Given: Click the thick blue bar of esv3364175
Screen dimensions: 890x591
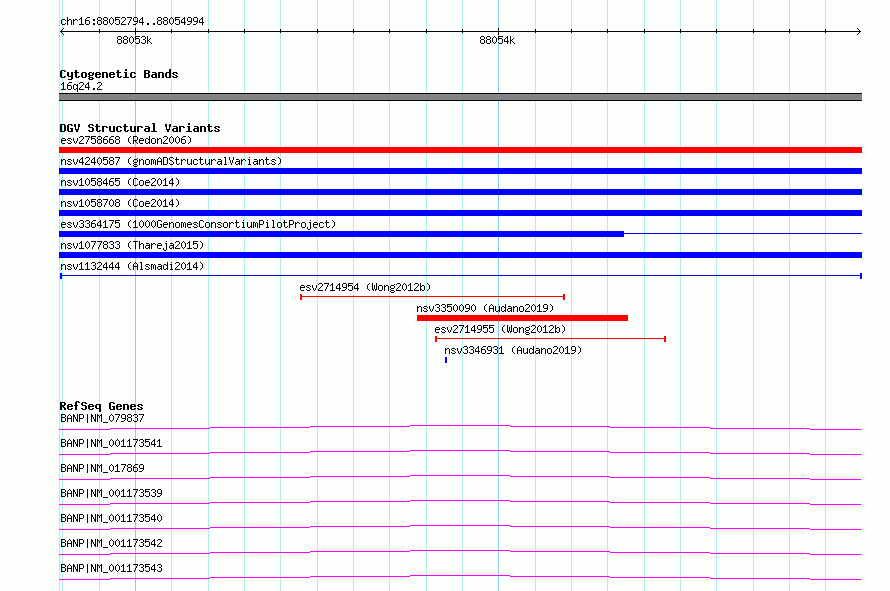Looking at the screenshot, I should [341, 234].
